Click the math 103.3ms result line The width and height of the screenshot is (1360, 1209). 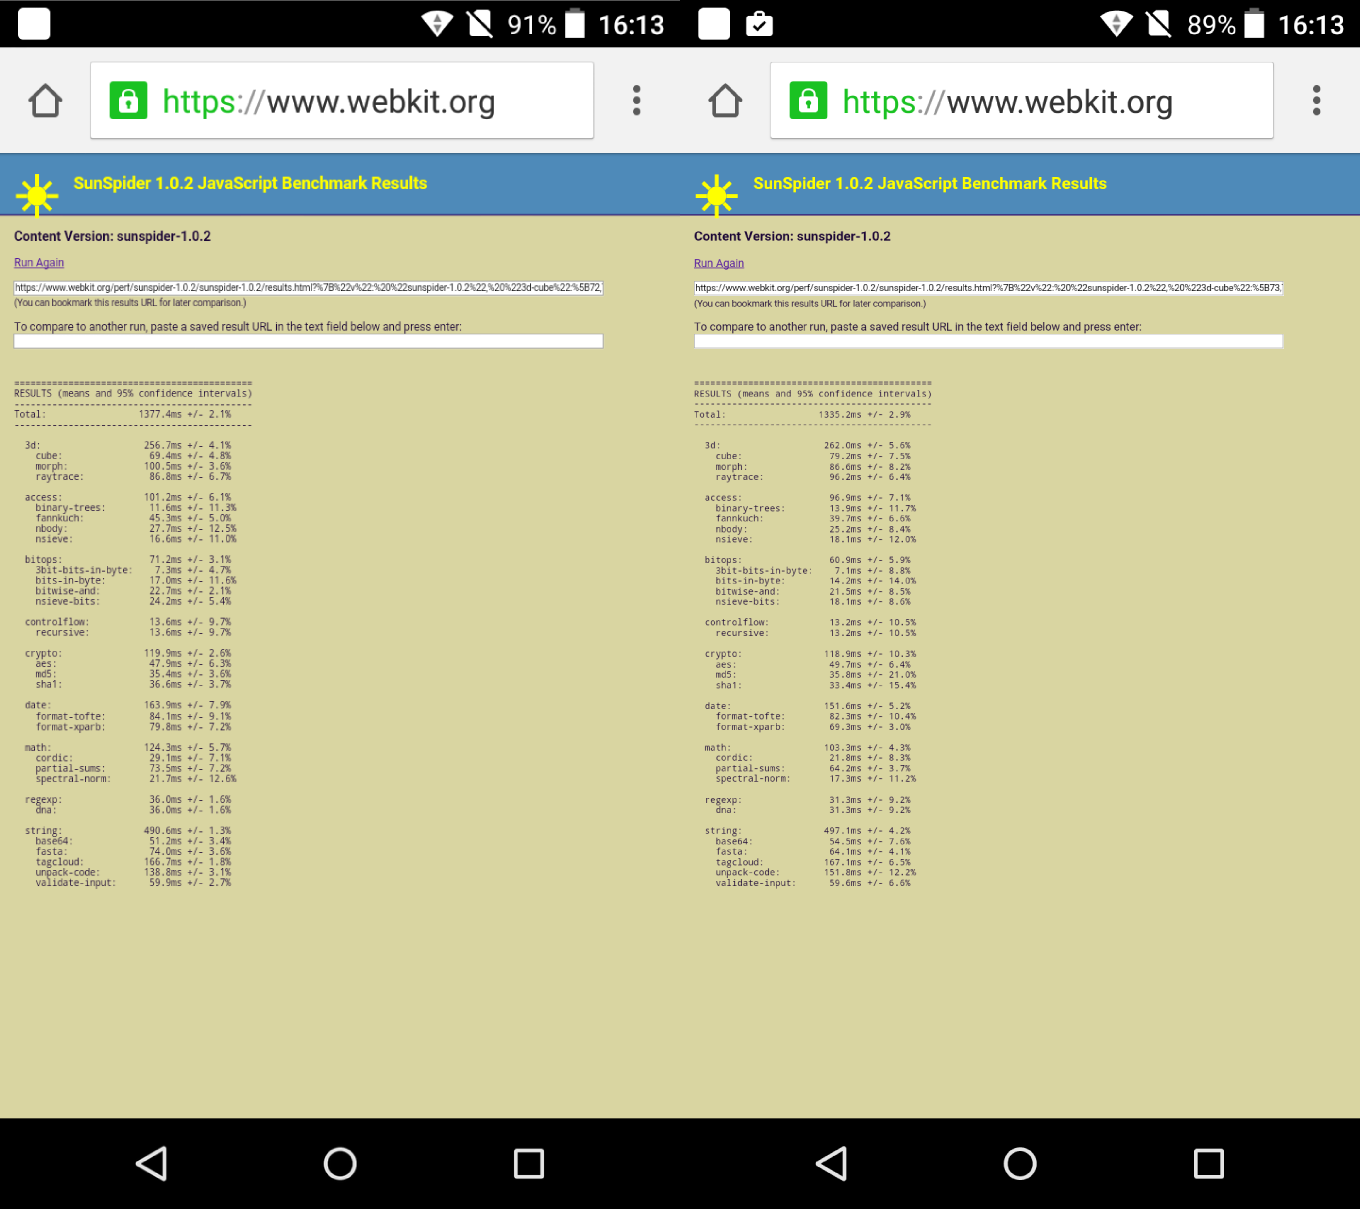pos(808,748)
